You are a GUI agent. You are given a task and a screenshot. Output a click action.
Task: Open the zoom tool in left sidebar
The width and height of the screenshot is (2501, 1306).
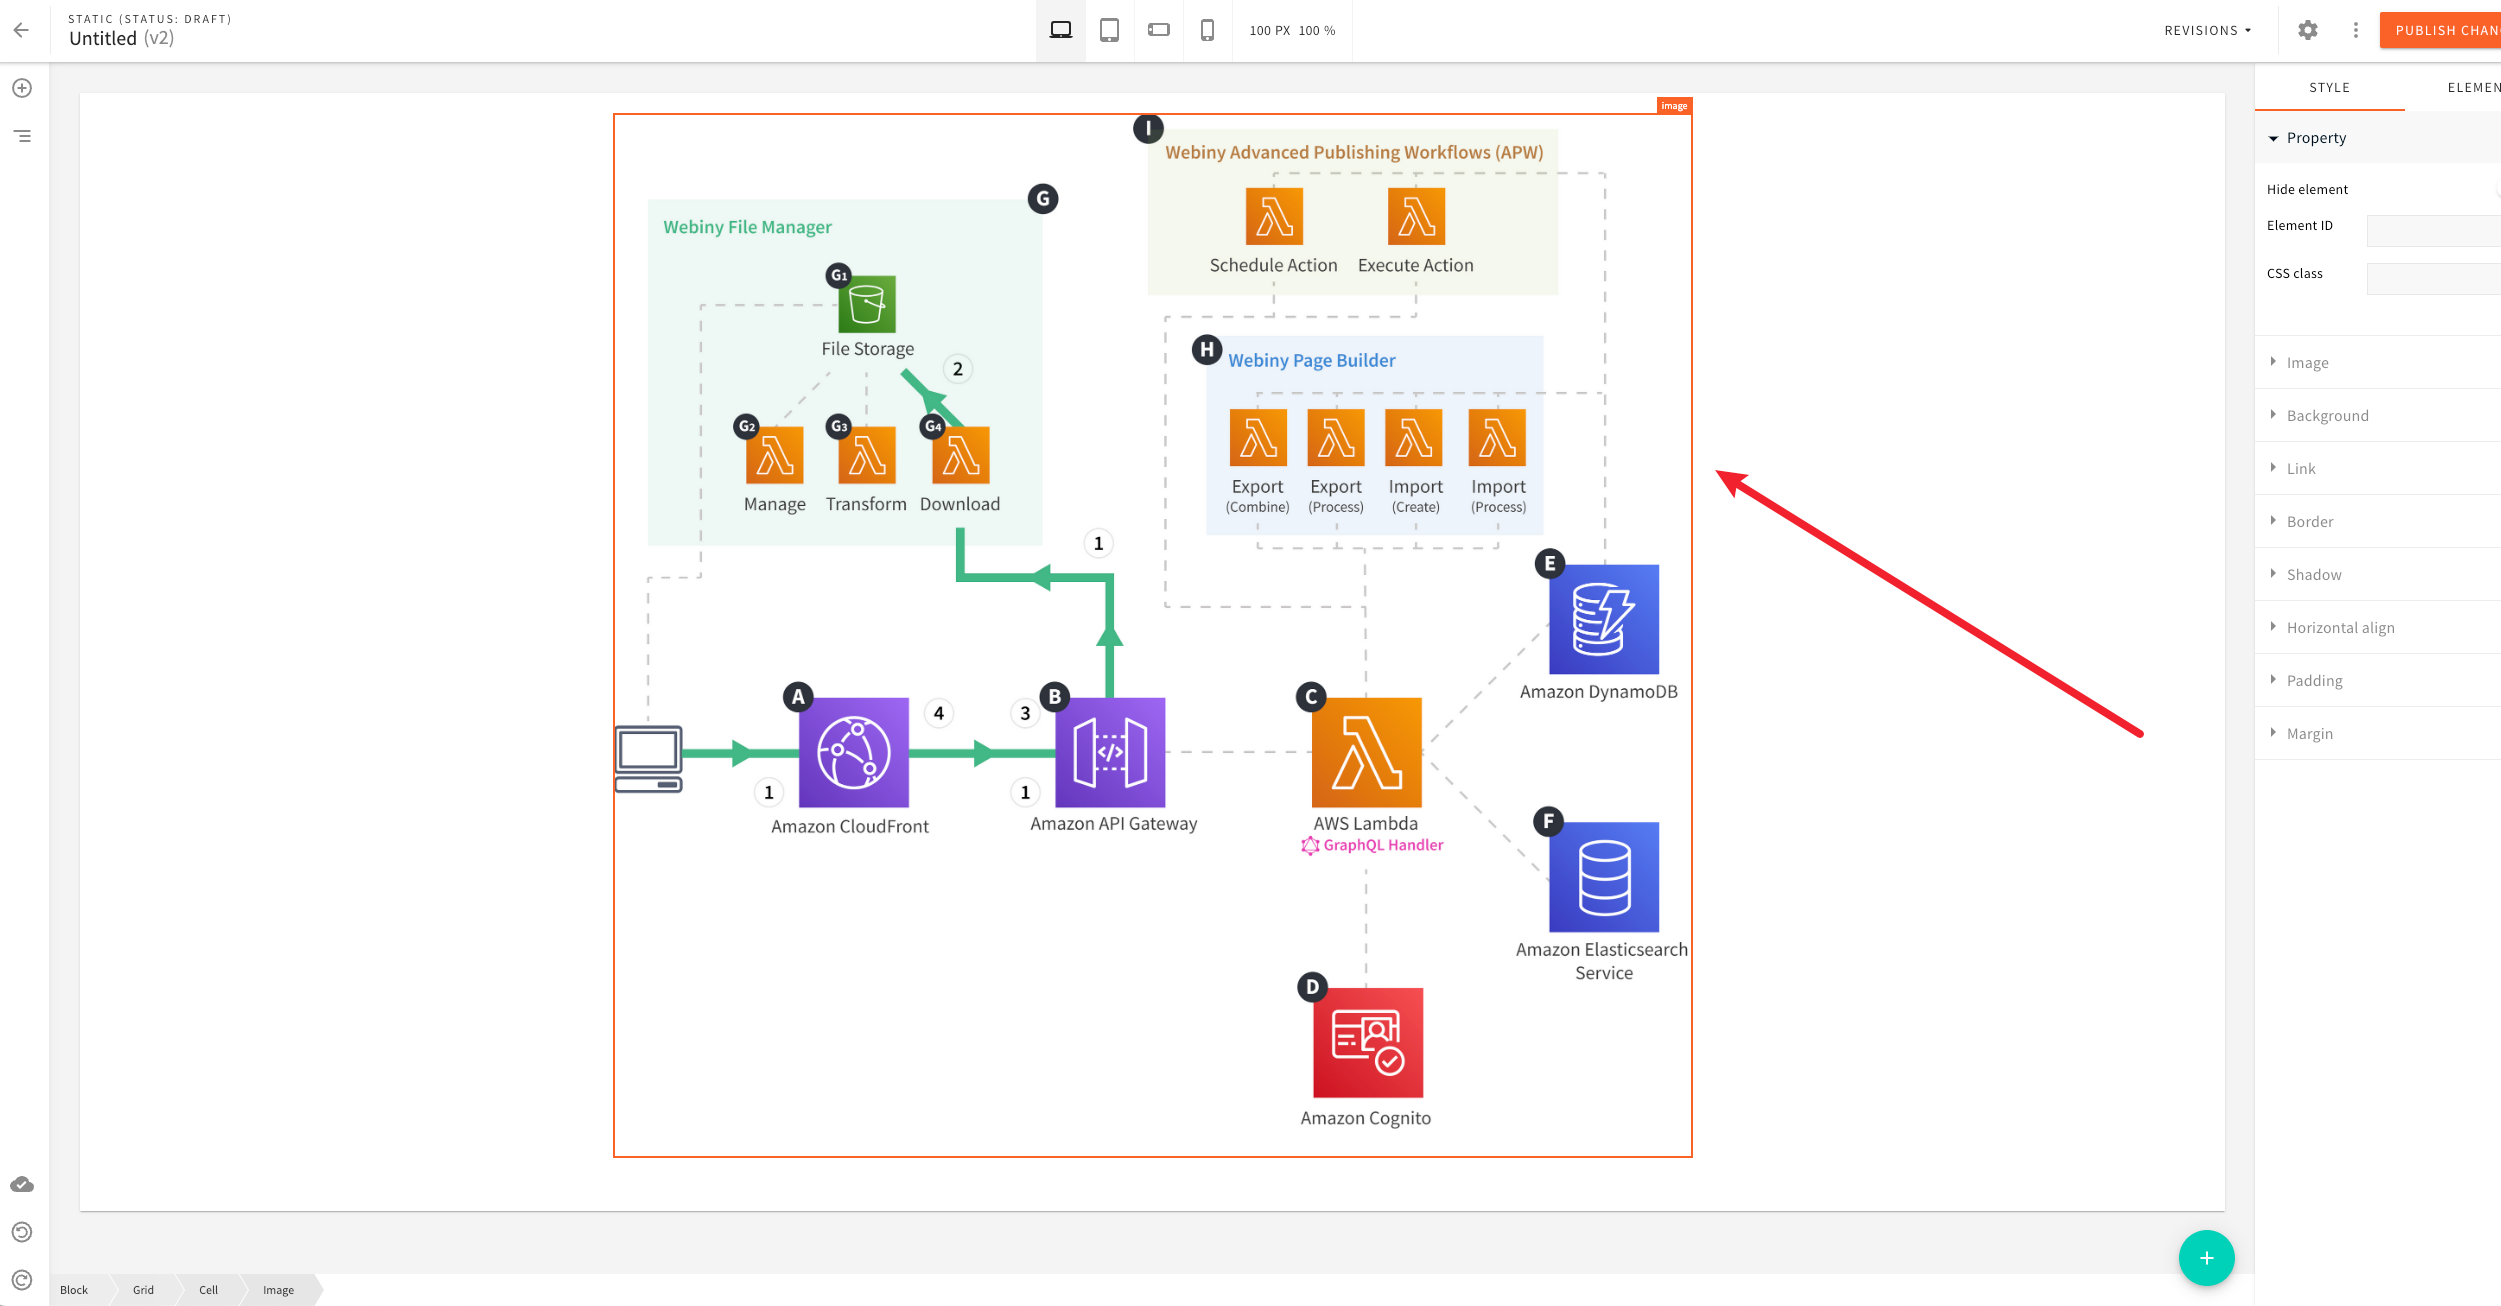22,87
